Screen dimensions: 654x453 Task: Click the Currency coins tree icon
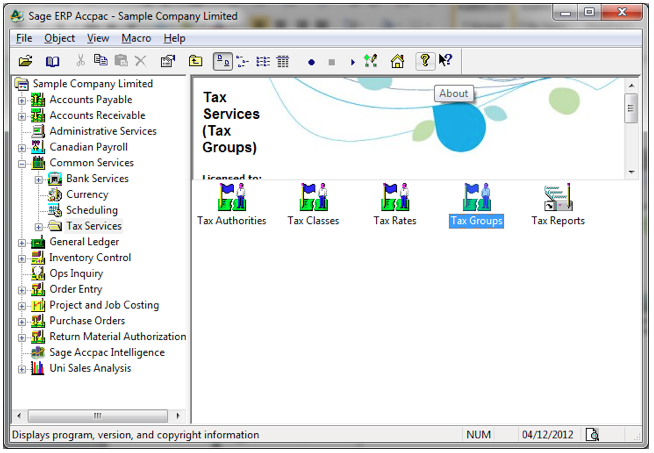(x=55, y=194)
